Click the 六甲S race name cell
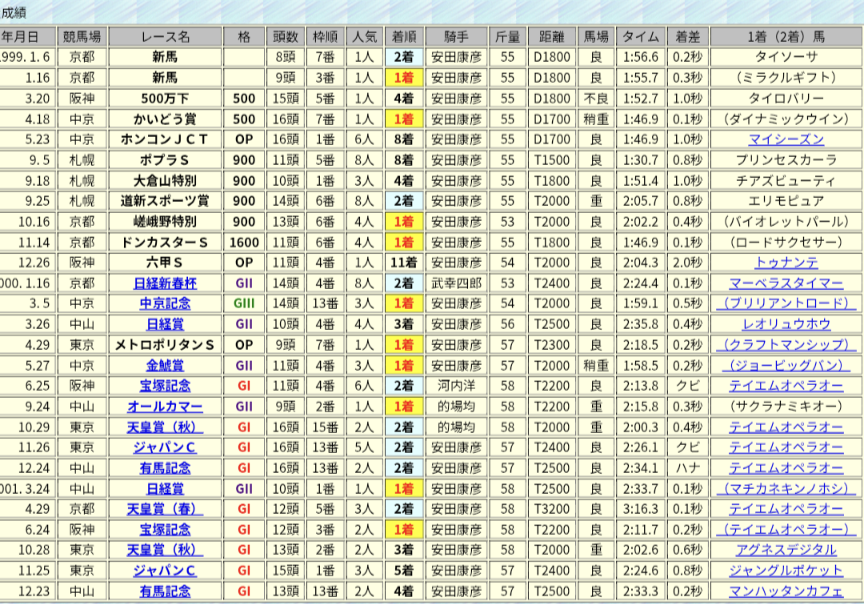The image size is (864, 604). (165, 263)
